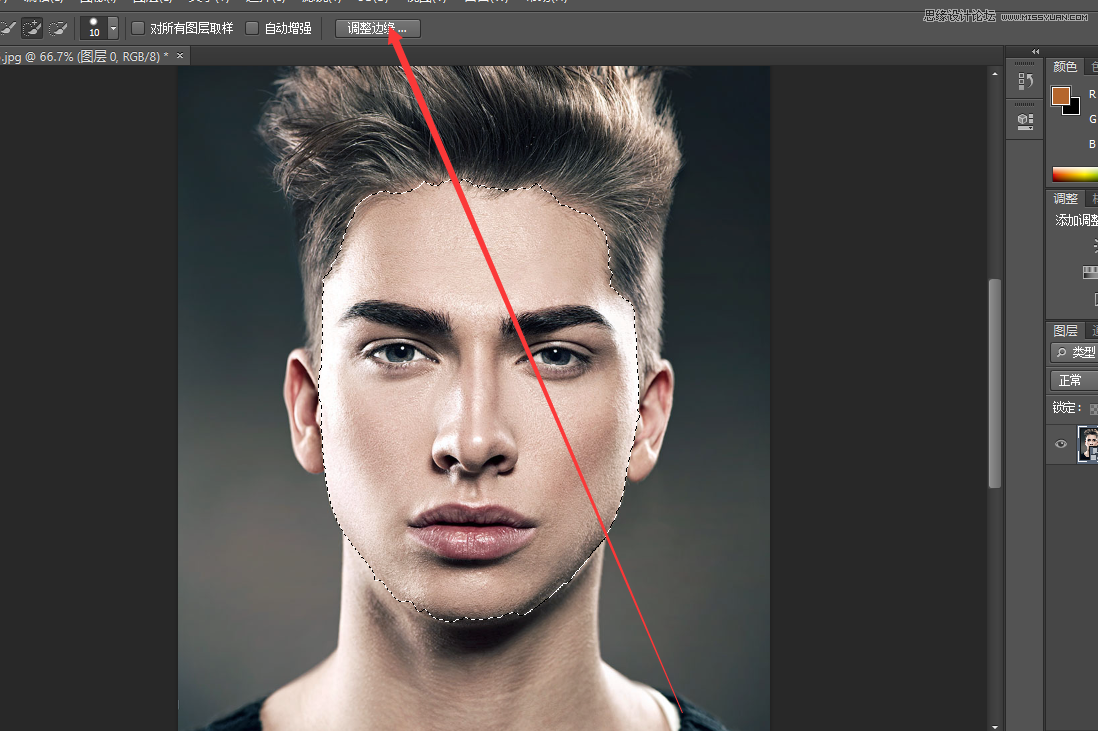The height and width of the screenshot is (731, 1098).
Task: Choose the subtract from selection brush mode
Action: 58,28
